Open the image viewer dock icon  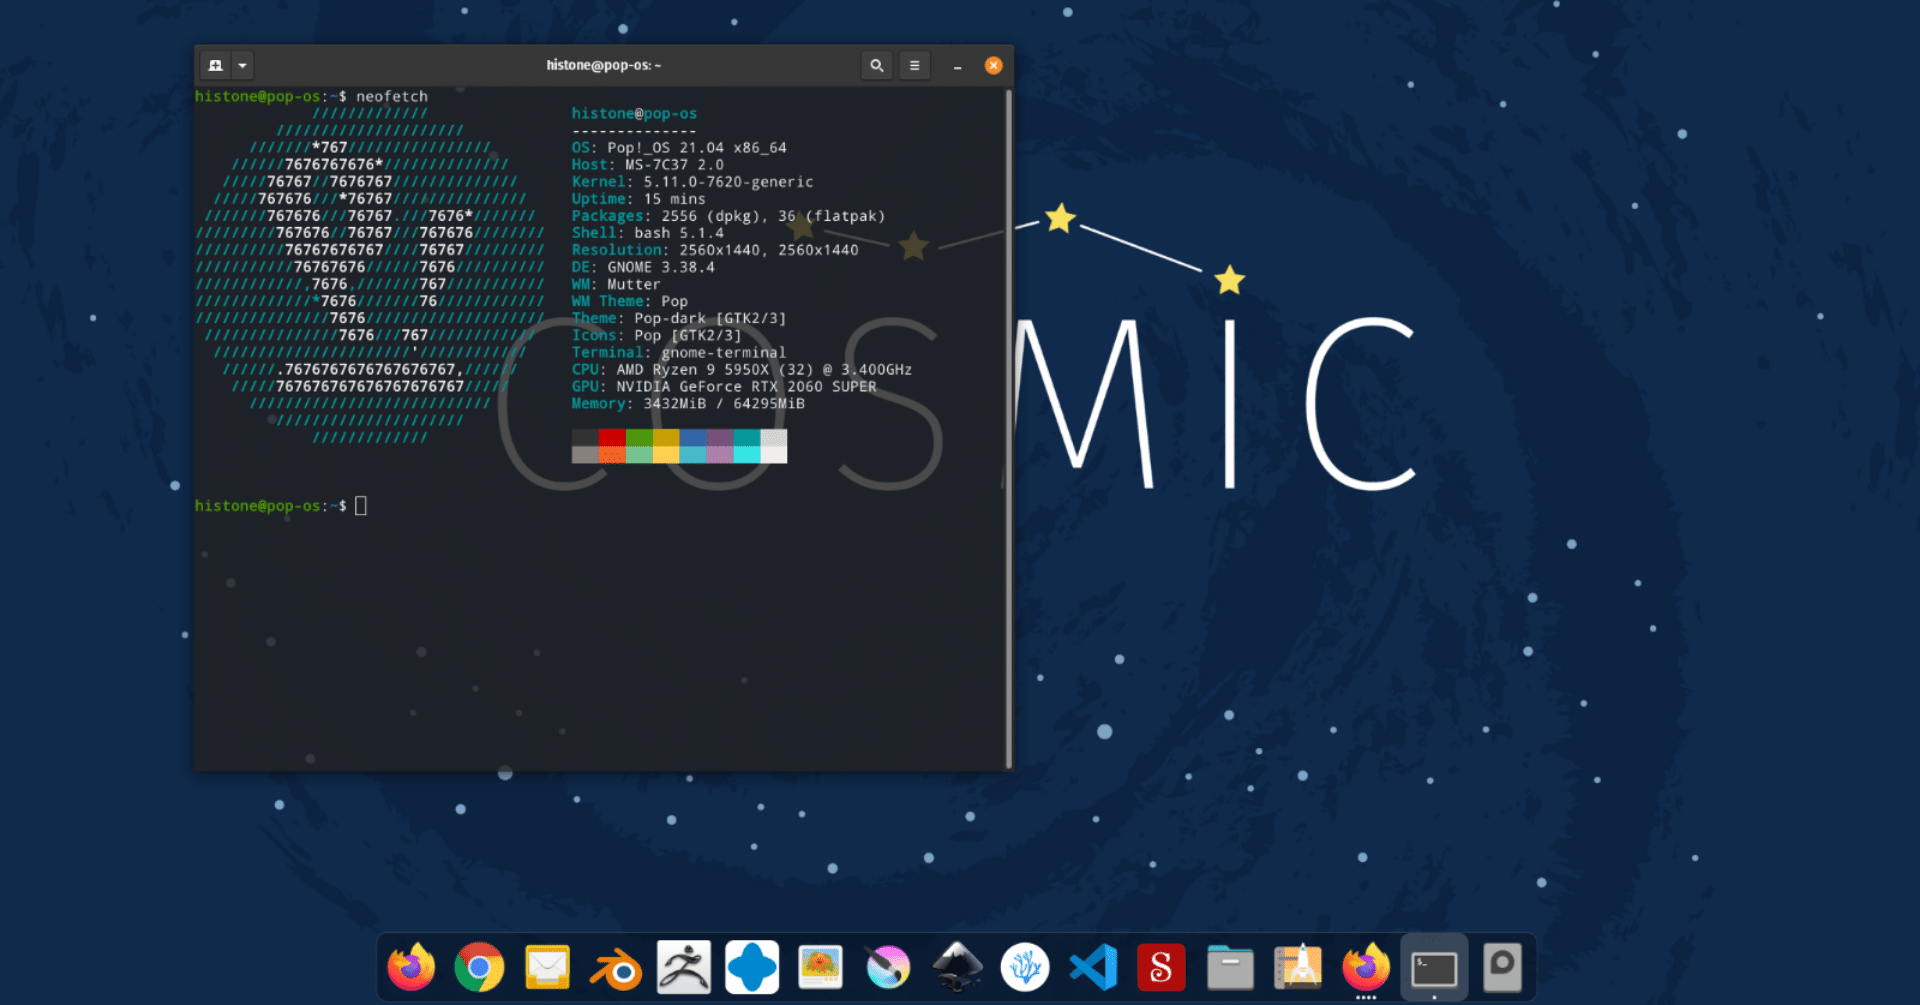[x=820, y=967]
